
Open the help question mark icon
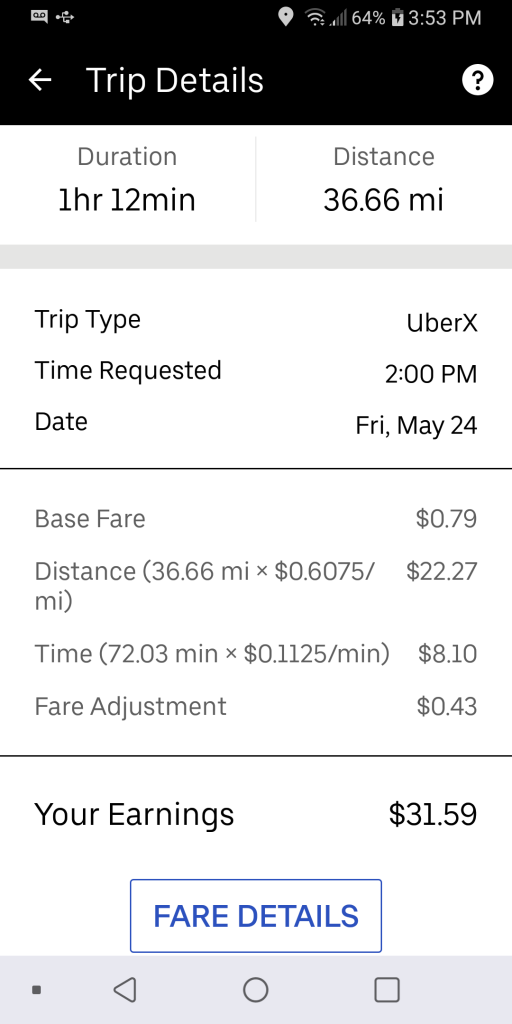tap(477, 80)
